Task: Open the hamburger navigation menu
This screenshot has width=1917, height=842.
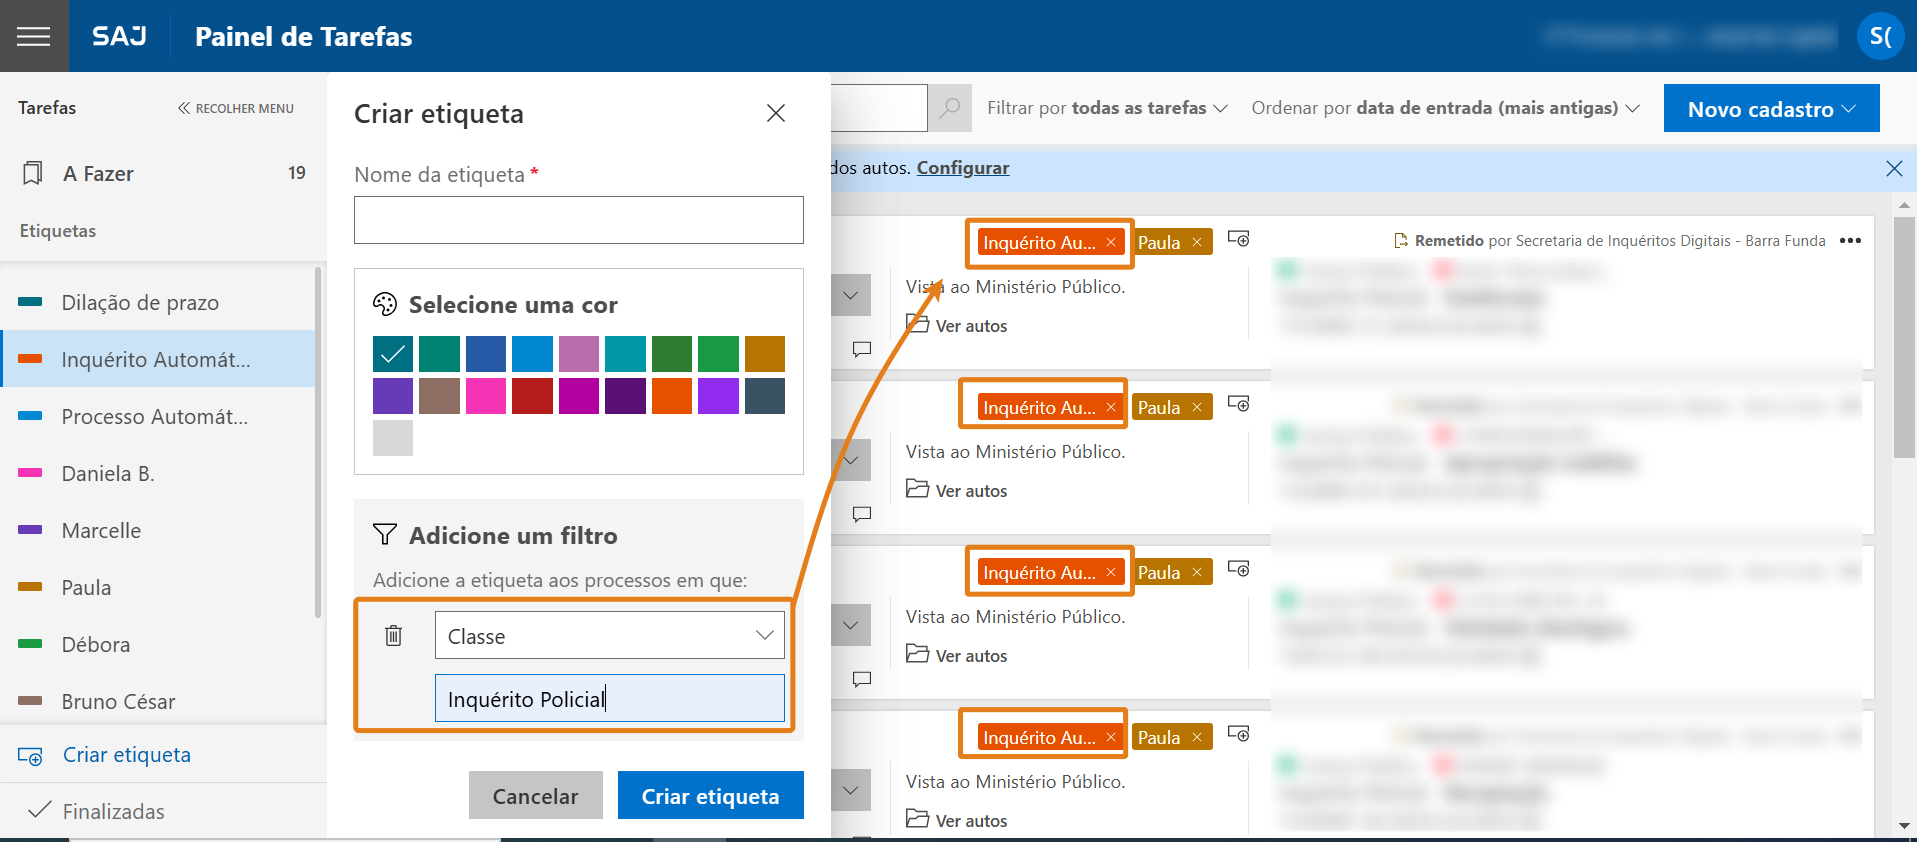Action: pos(34,36)
